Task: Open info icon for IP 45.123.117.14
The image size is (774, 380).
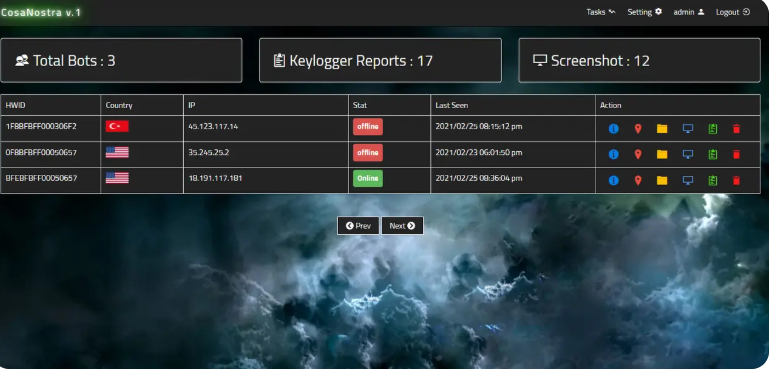Action: (x=614, y=129)
